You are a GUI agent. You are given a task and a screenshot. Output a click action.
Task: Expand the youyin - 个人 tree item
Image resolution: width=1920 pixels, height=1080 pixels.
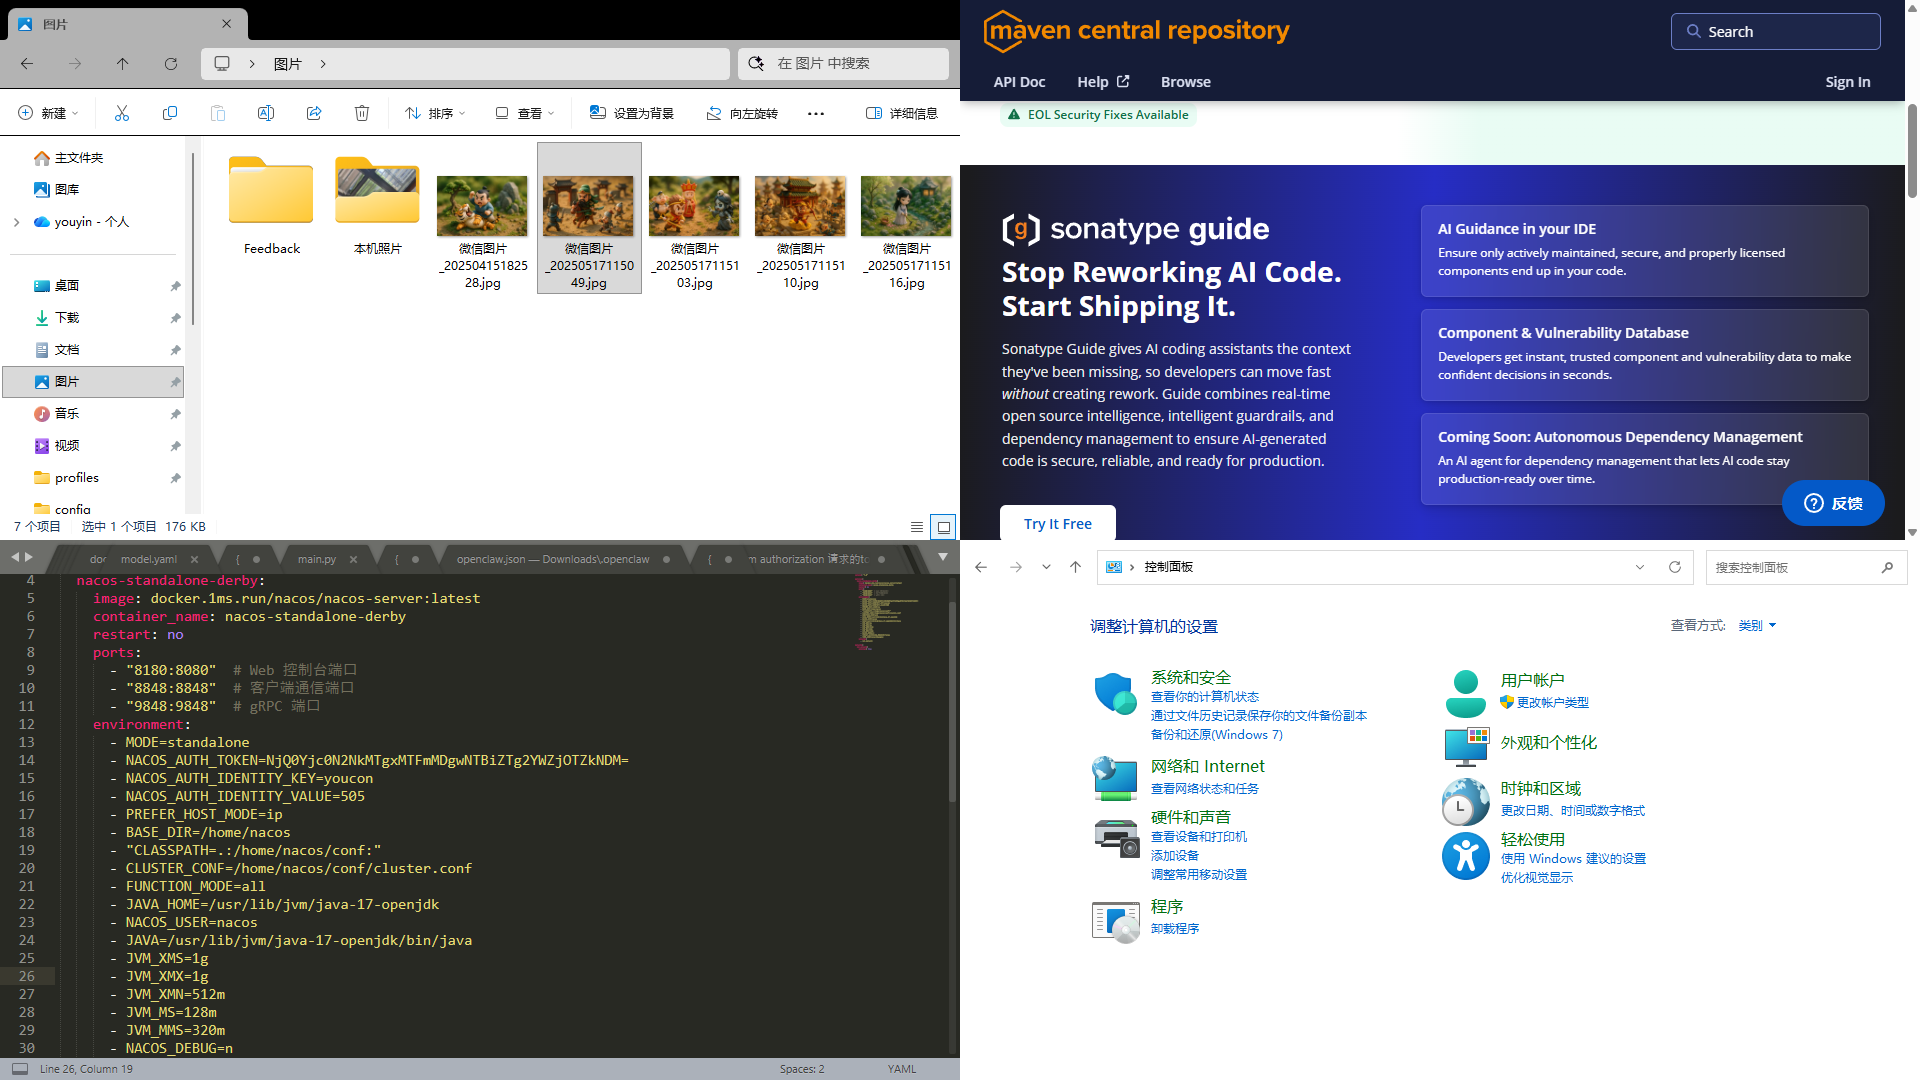(16, 222)
